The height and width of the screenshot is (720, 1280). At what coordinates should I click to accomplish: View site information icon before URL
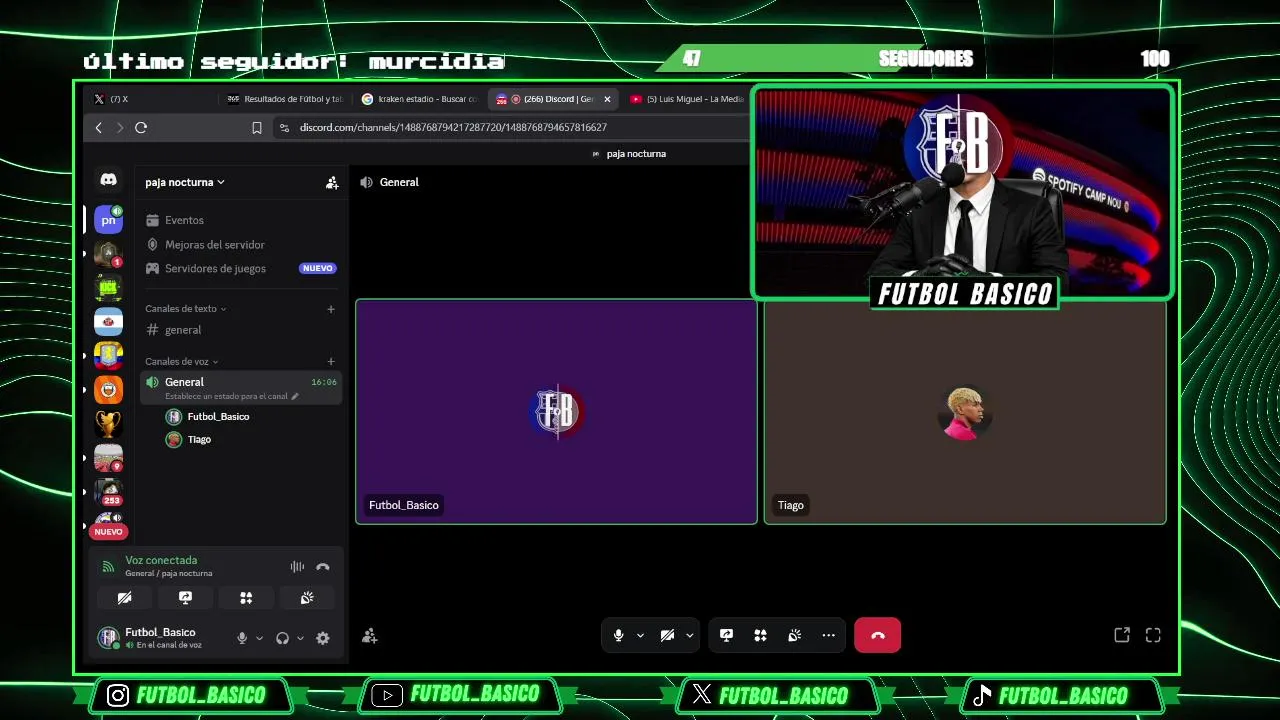point(284,128)
